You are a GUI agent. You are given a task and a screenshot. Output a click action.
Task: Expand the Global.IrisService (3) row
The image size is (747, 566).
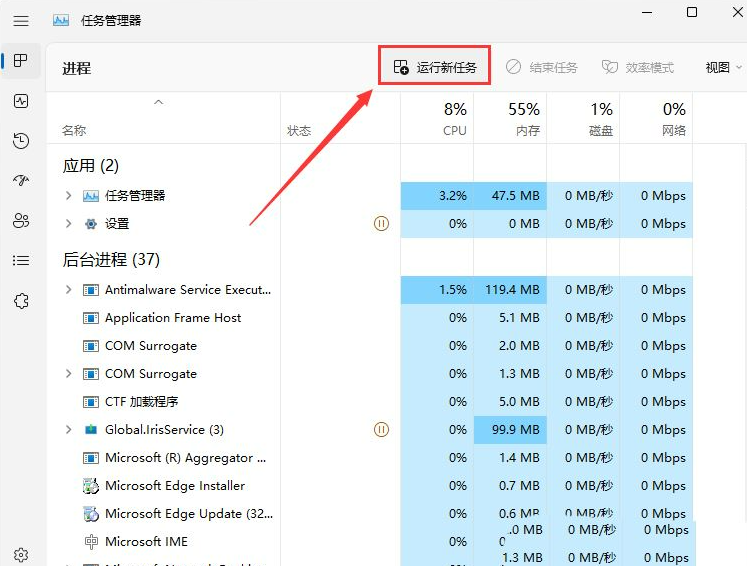coord(69,429)
